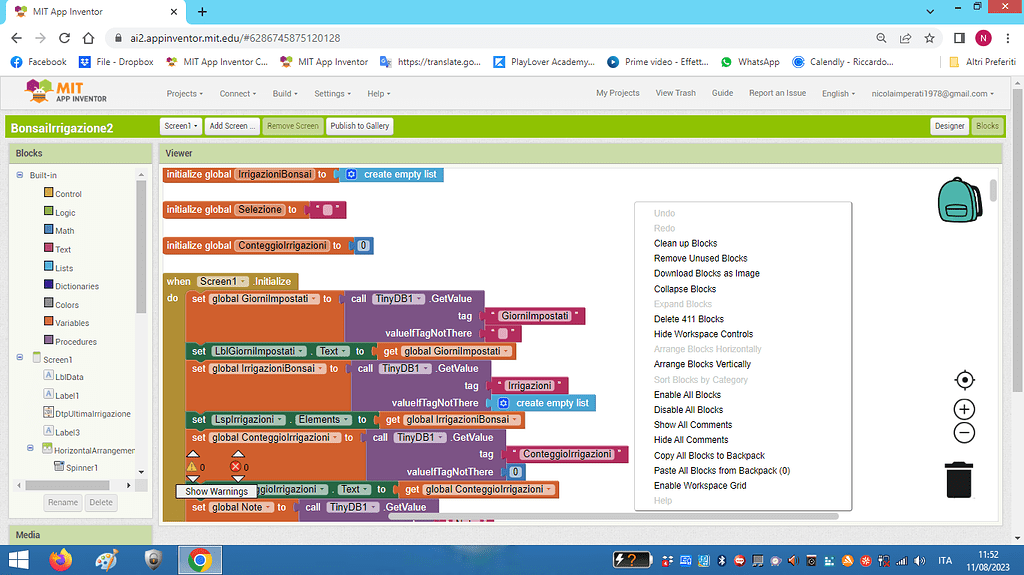Screen dimensions: 1024x575
Task: Collapse the Screen1 tree node
Action: click(x=20, y=357)
